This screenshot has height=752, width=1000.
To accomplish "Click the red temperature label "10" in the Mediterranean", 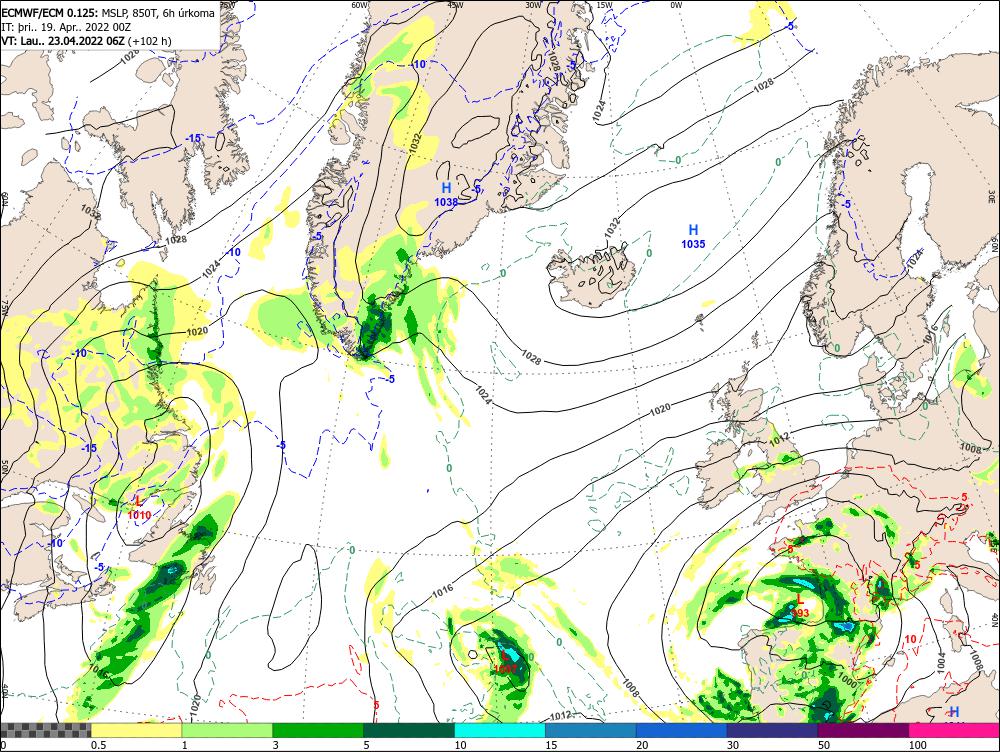I will (911, 639).
